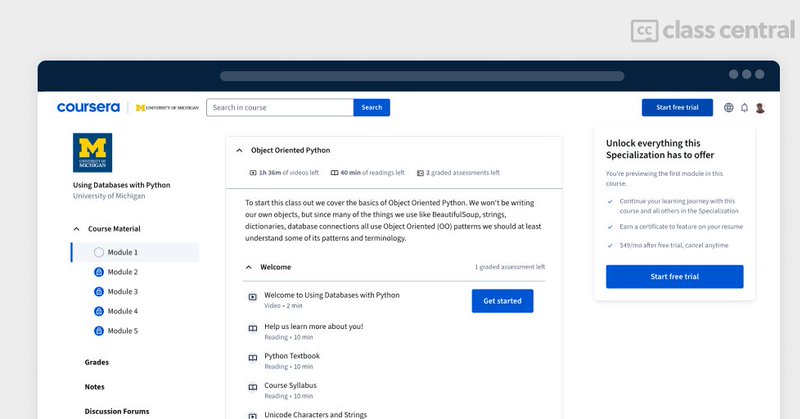800x419 pixels.
Task: Click video icon beside Welcome to Using Databases
Action: (x=253, y=297)
